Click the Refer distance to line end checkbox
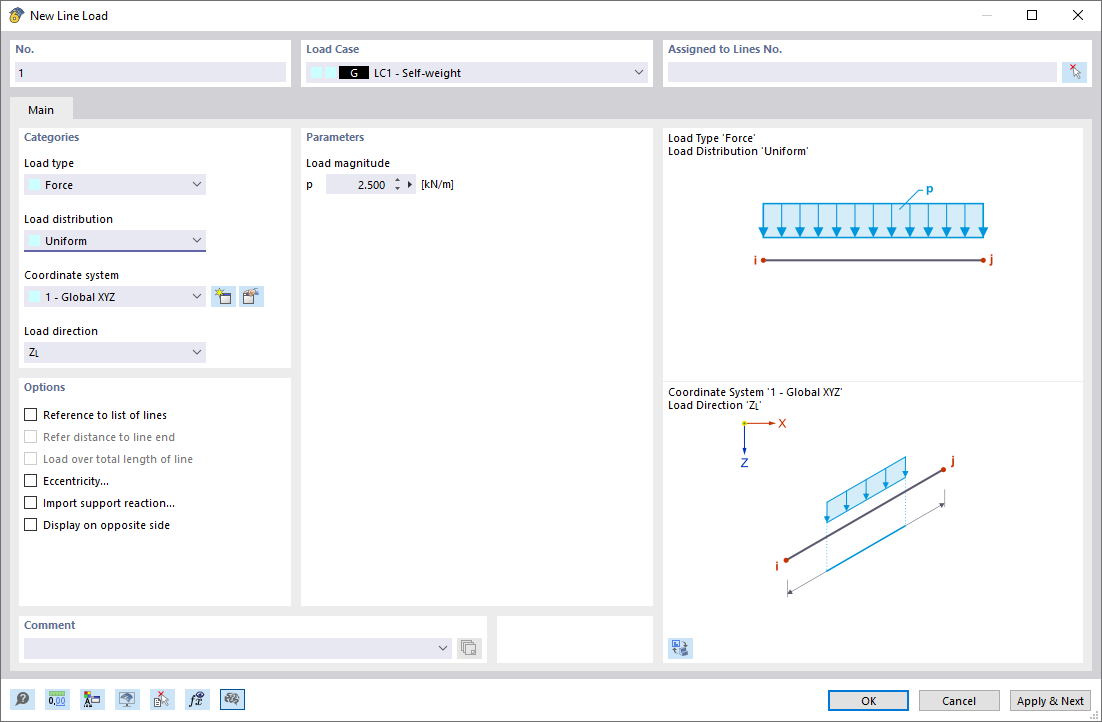Screen dimensions: 1102x722 coord(31,437)
